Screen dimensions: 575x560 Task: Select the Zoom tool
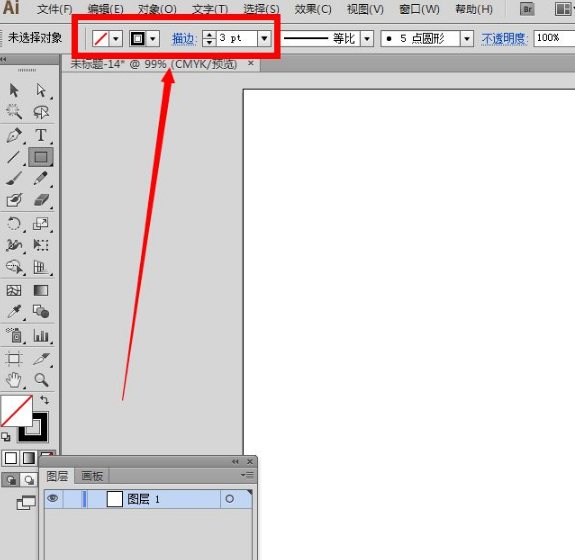pyautogui.click(x=41, y=380)
